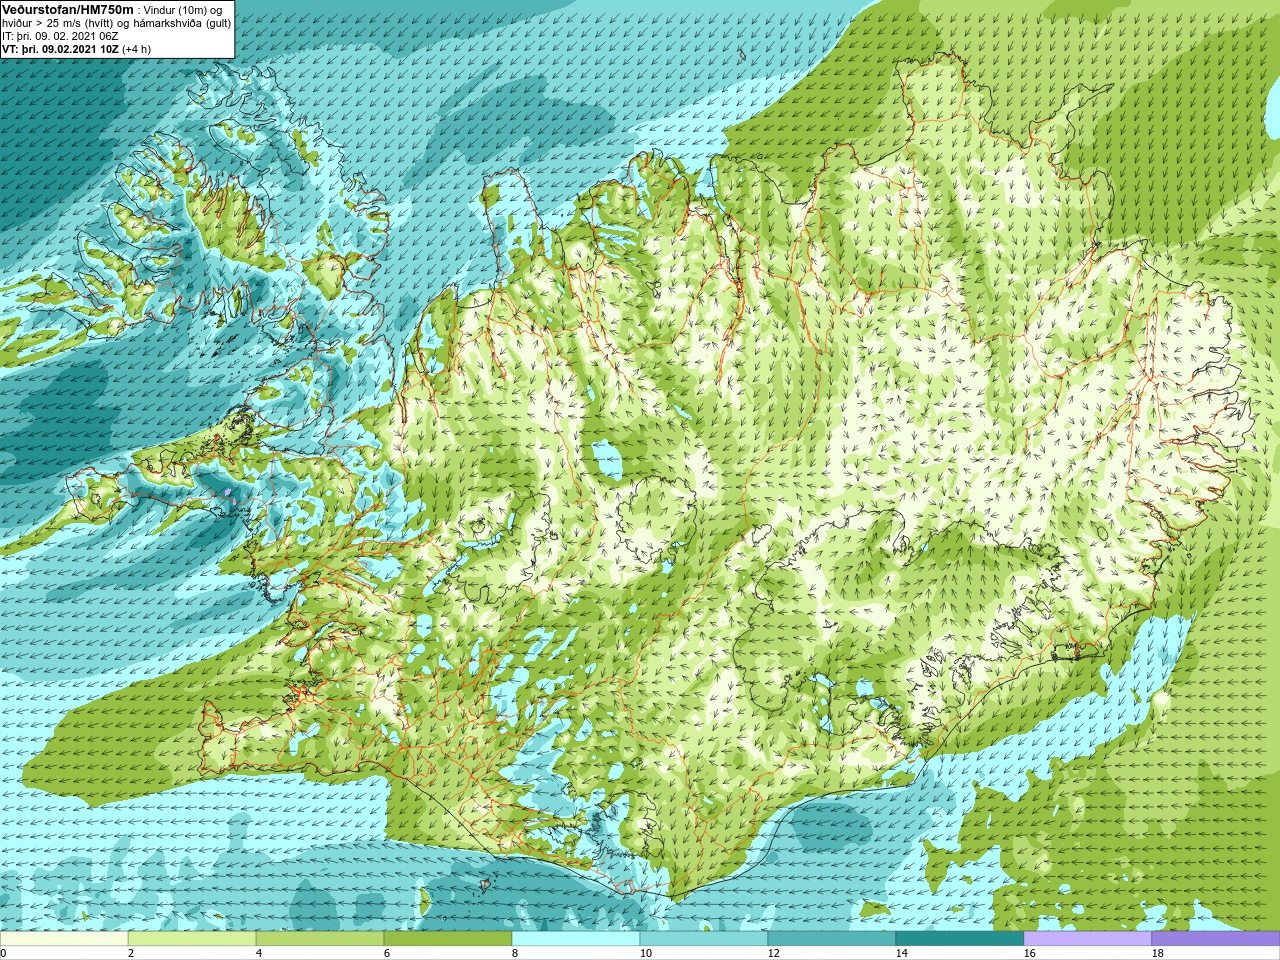Click the 'Veðurstofan/HM750m' title text
The image size is (1280, 960).
tap(68, 9)
